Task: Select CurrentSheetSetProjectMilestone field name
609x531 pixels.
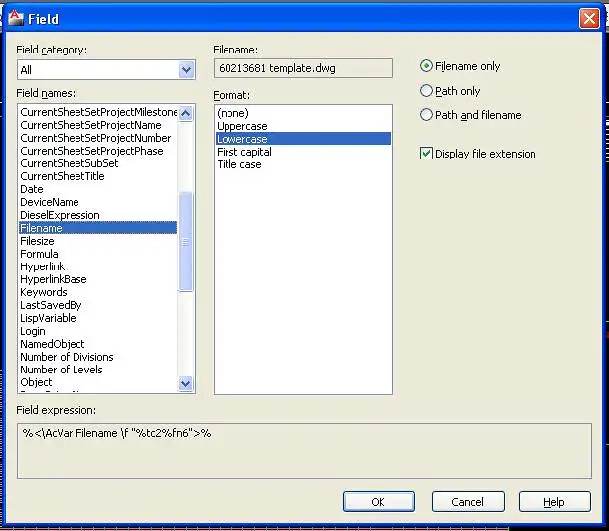Action: (98, 112)
